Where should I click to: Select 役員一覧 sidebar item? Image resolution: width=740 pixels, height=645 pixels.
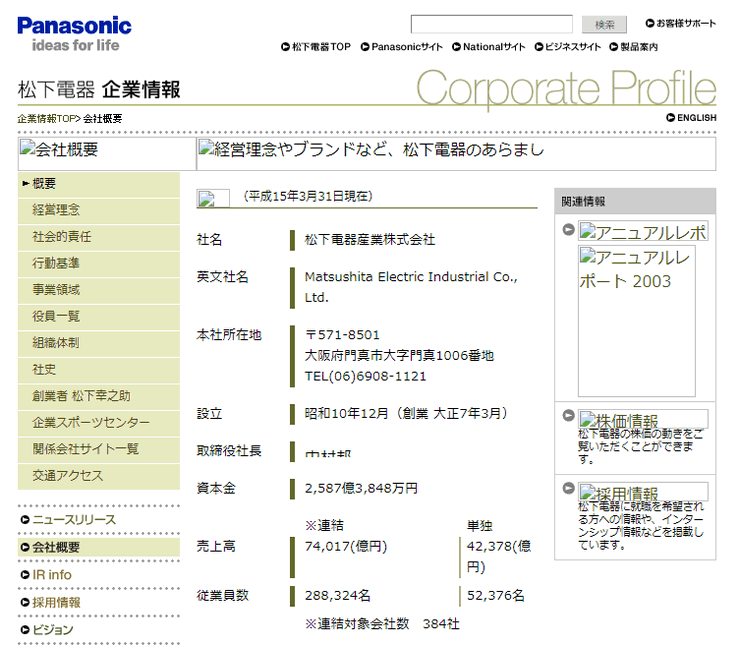pyautogui.click(x=99, y=316)
